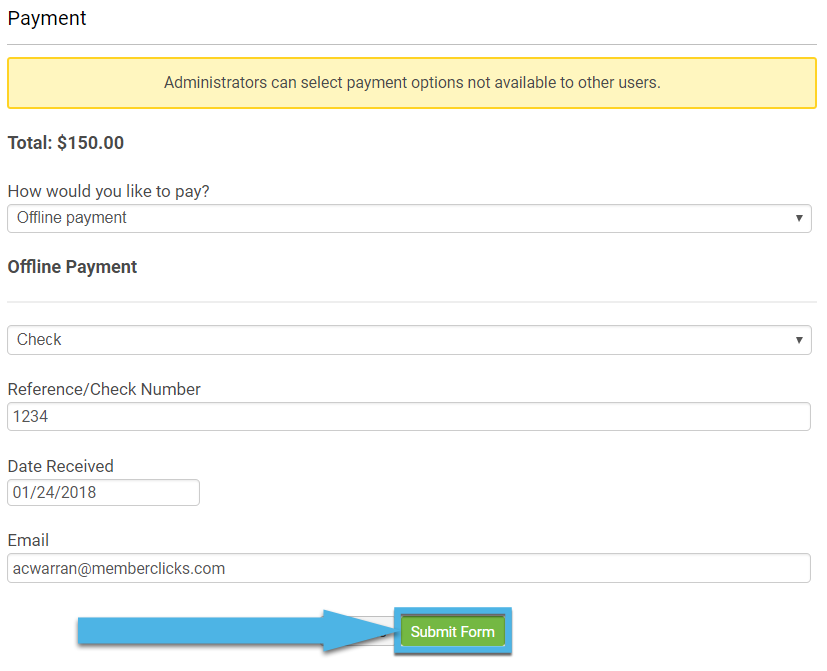Click the 'How would you like to pay?' label
Screen dimensions: 827x671
click(x=109, y=191)
